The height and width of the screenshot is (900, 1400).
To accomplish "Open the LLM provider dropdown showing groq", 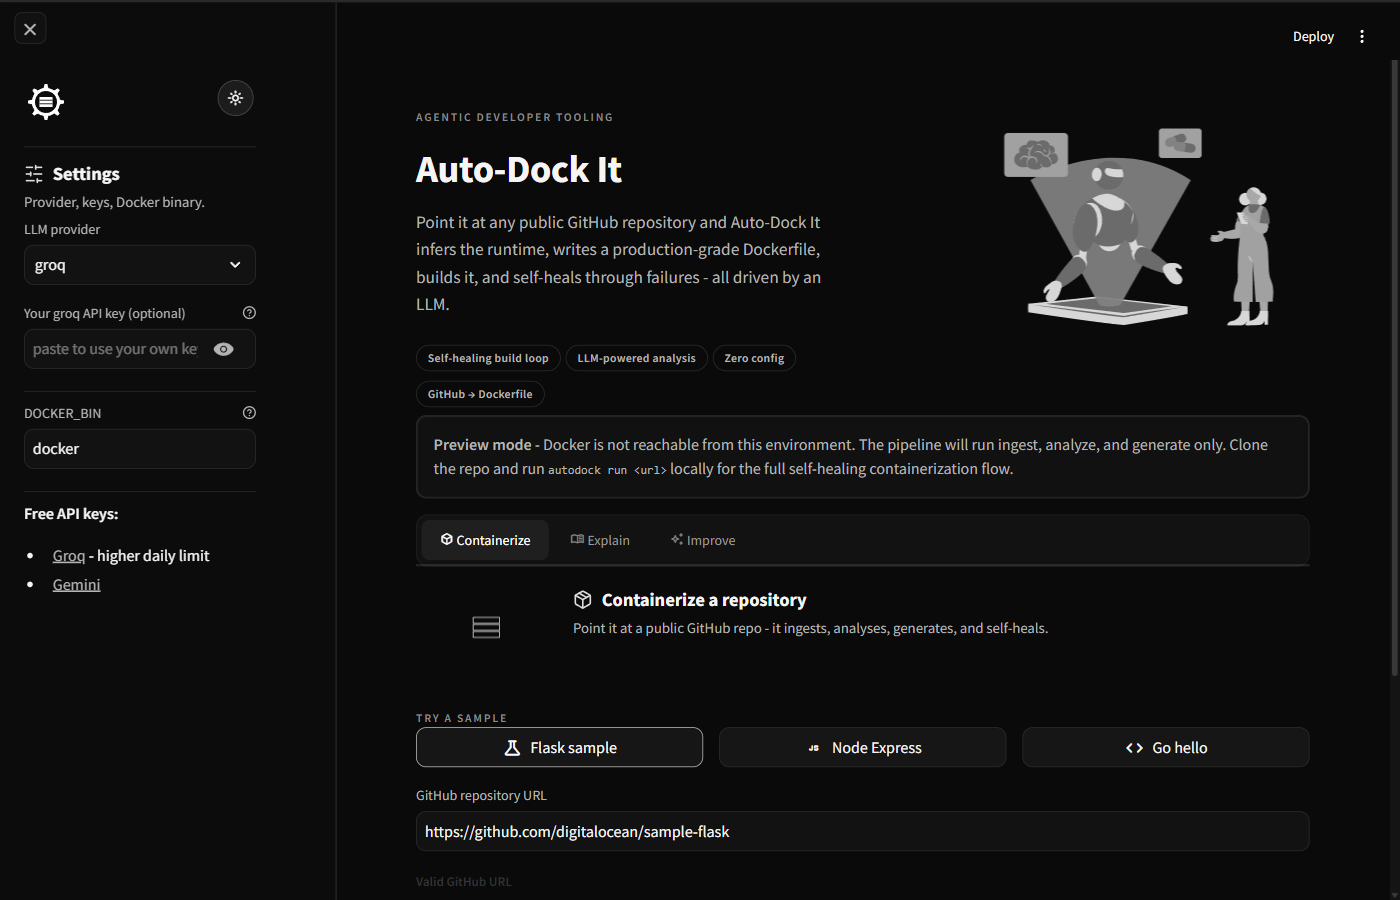I will coord(140,265).
